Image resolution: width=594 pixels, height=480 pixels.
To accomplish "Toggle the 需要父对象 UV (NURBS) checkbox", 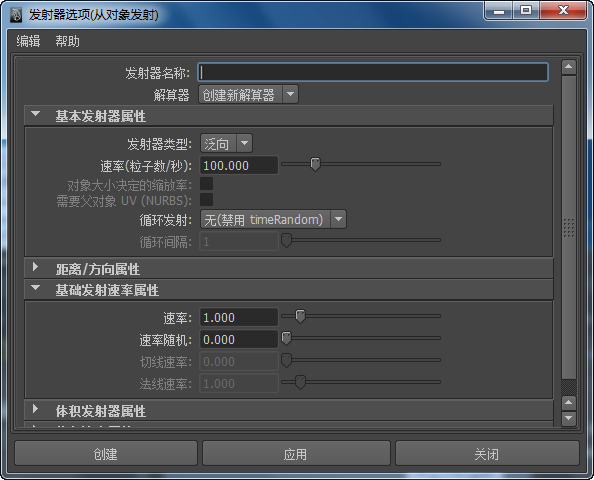I will (x=206, y=200).
